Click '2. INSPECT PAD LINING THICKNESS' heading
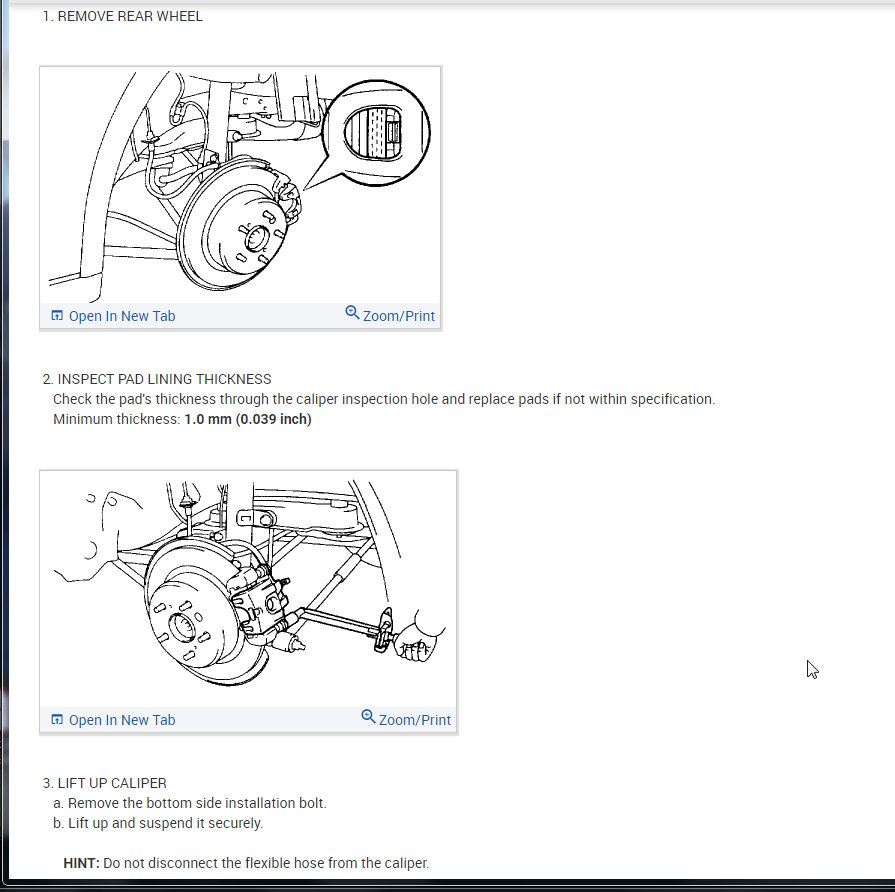 [157, 379]
